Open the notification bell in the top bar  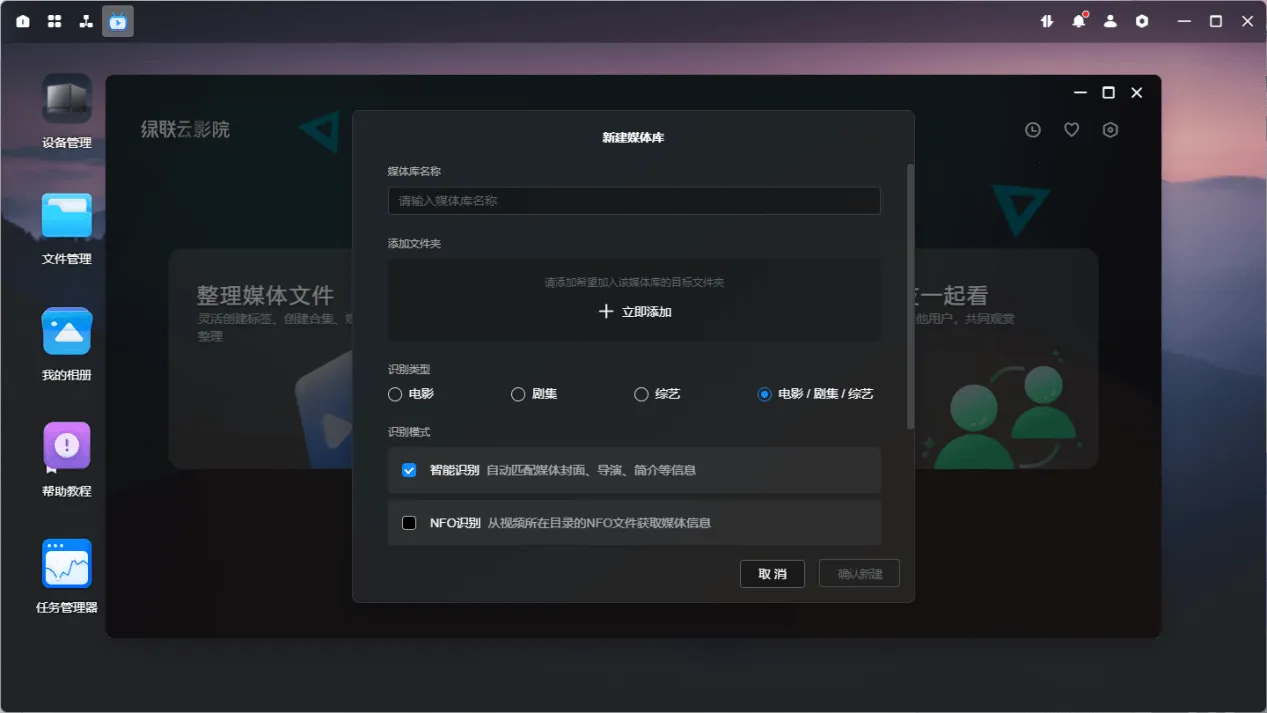click(x=1078, y=21)
